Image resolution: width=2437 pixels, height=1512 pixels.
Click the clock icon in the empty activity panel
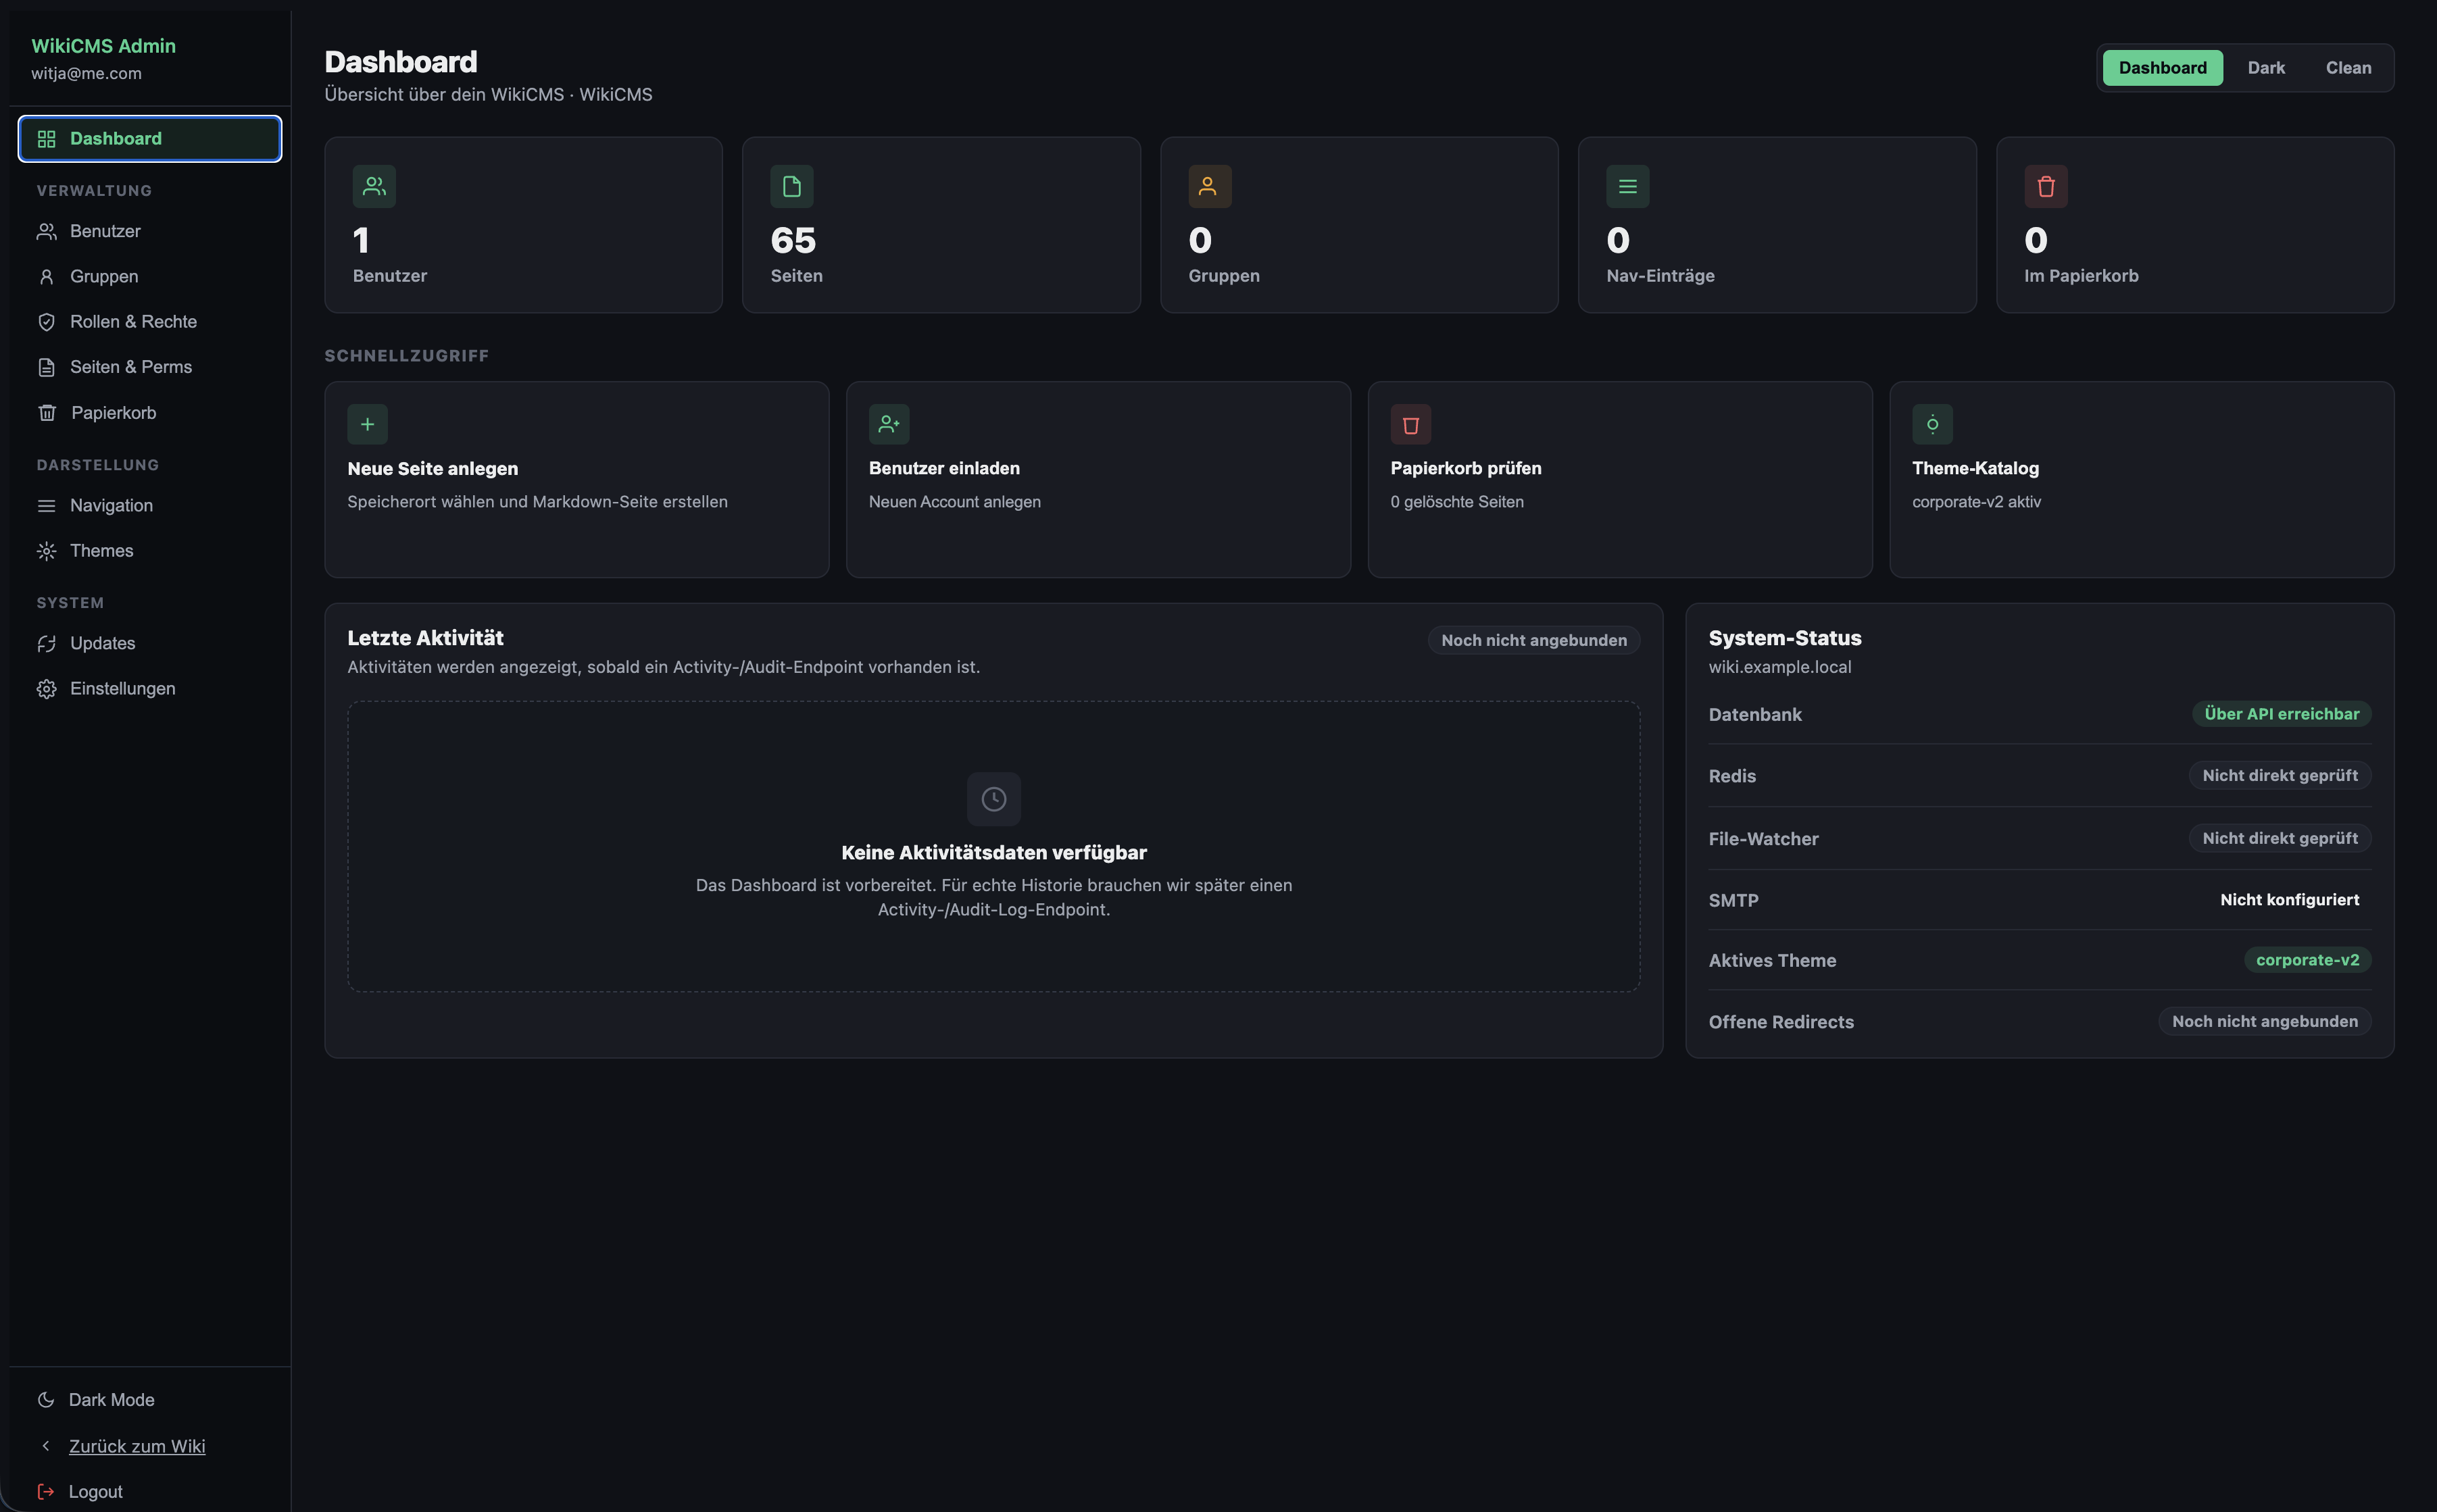click(994, 799)
